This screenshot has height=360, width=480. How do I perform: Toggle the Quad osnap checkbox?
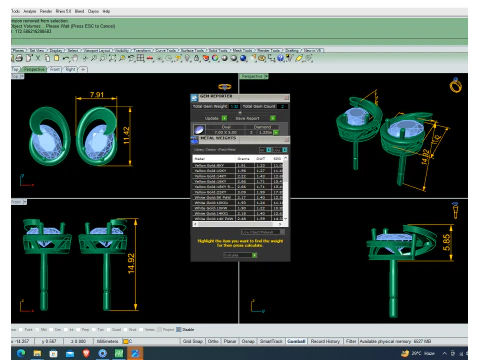tap(108, 329)
